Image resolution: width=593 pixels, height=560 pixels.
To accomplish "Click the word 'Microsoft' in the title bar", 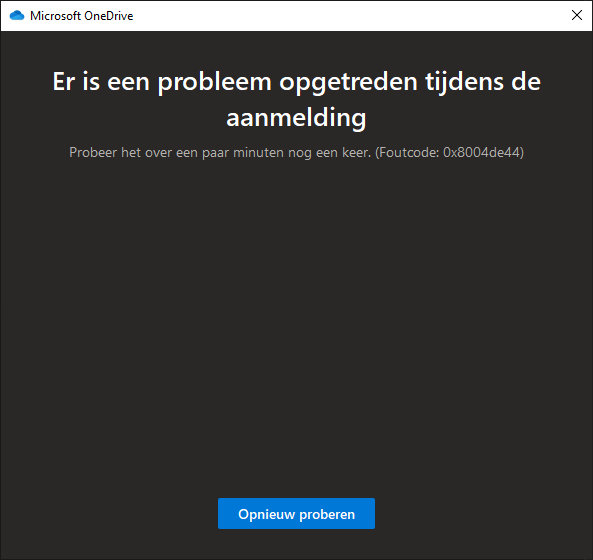I will [x=56, y=16].
